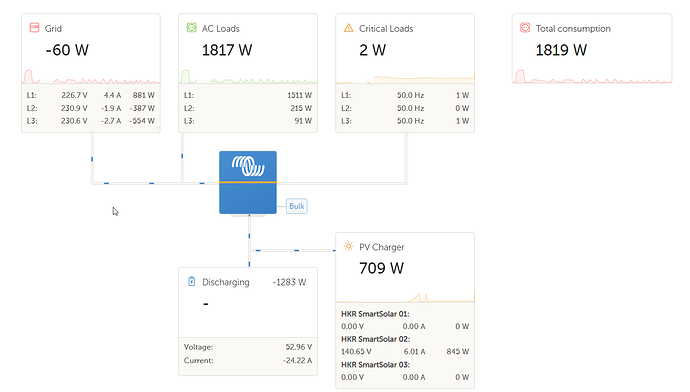Click the AC Loads 1817 W value

[227, 50]
